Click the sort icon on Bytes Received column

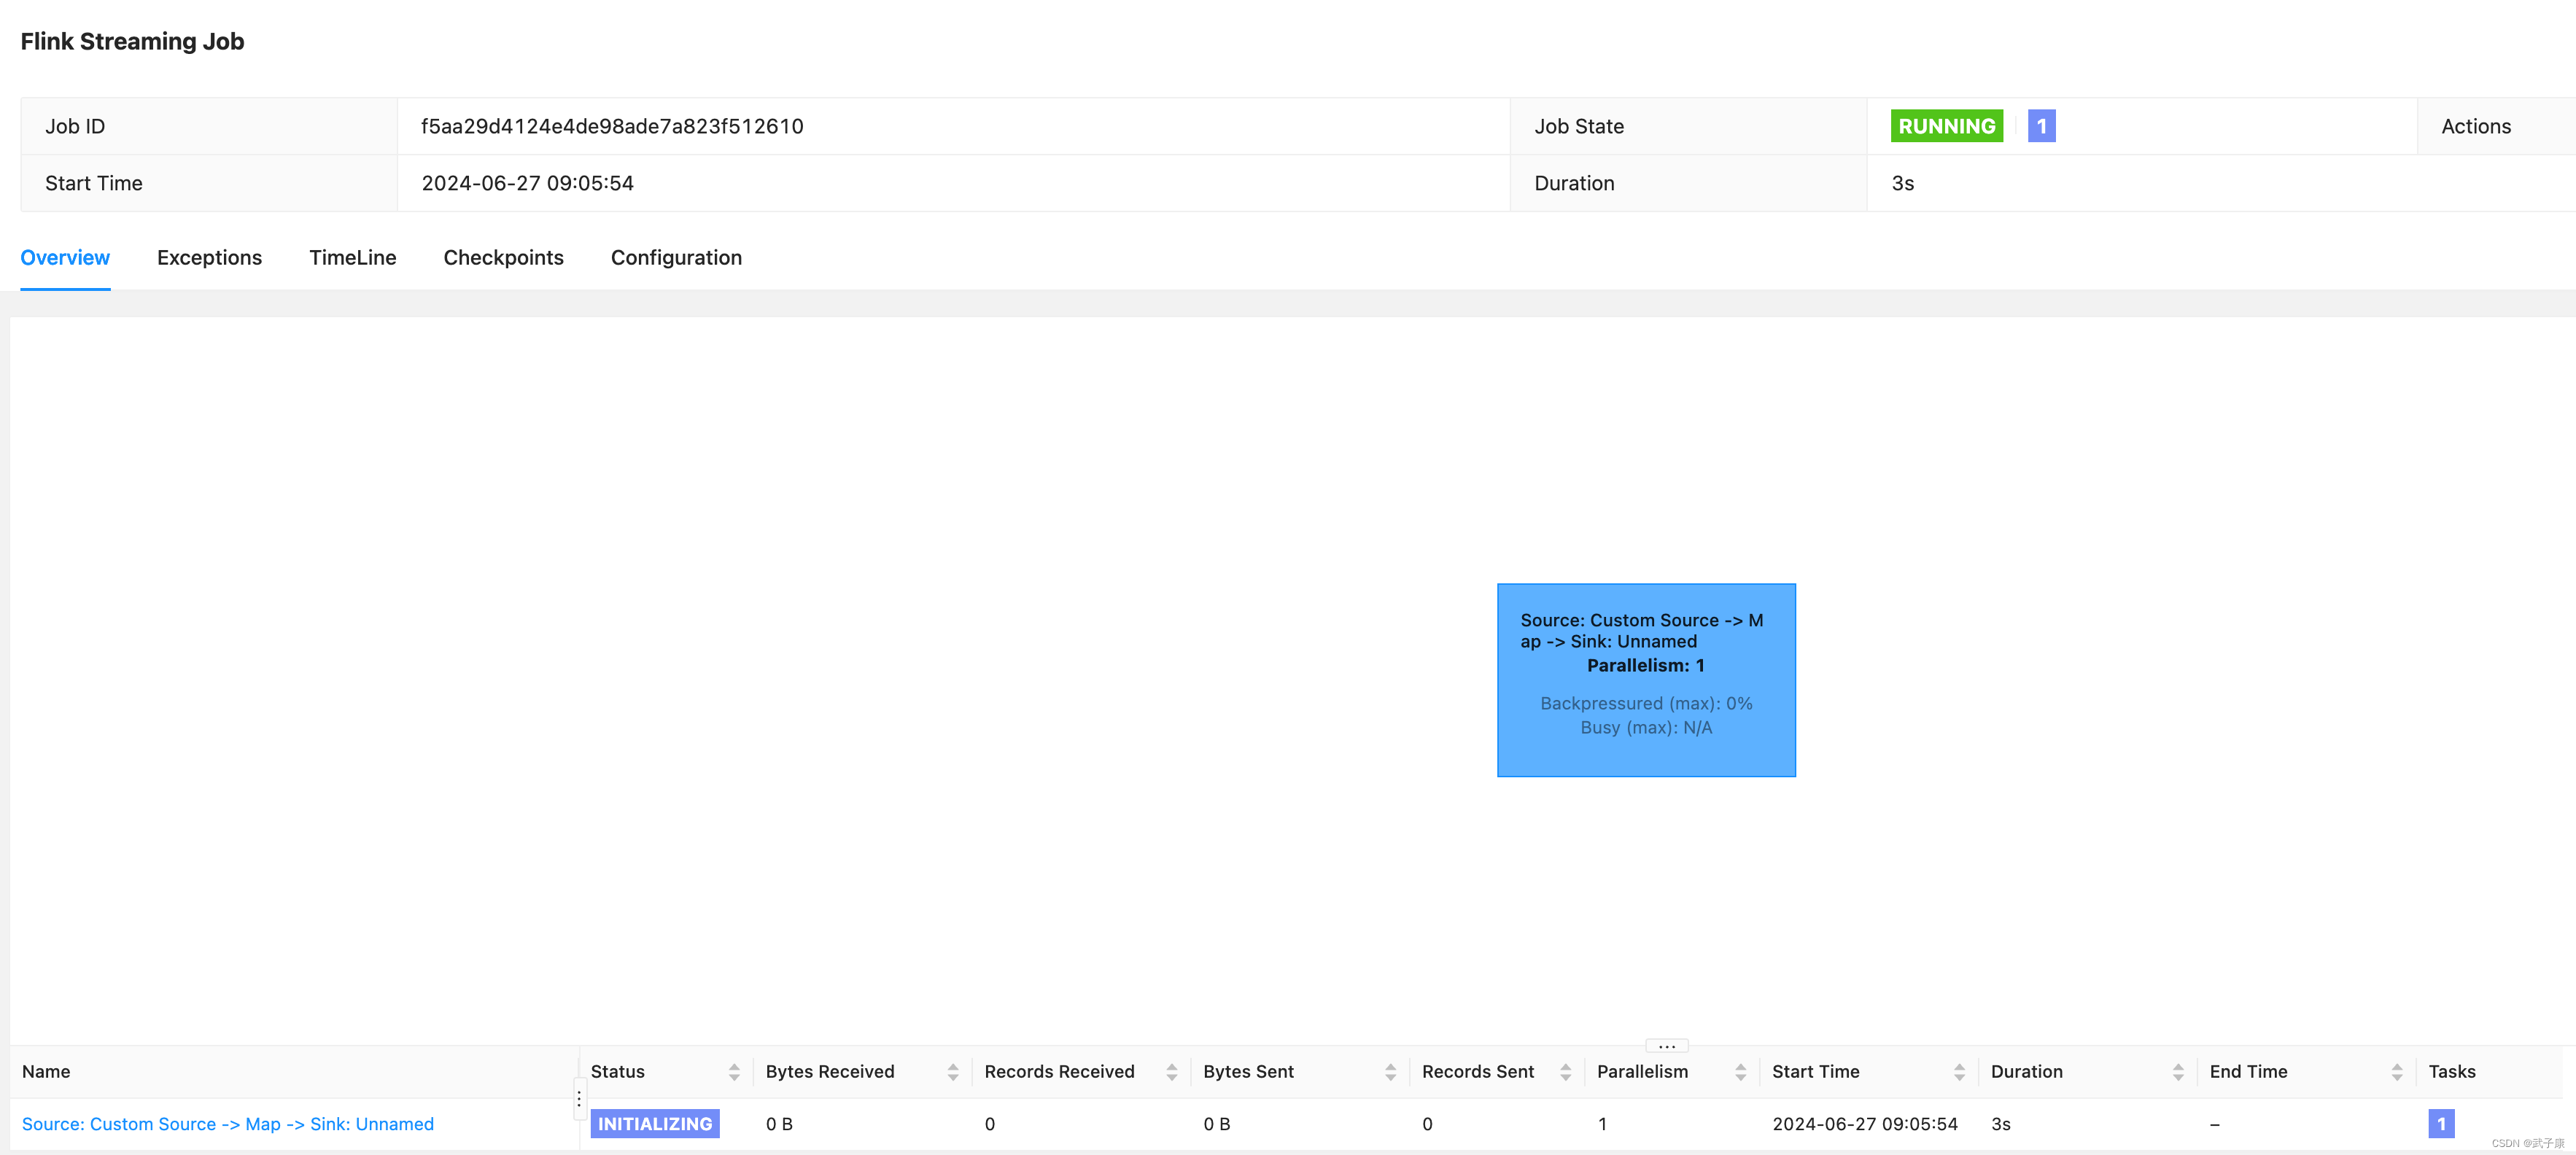pos(953,1071)
